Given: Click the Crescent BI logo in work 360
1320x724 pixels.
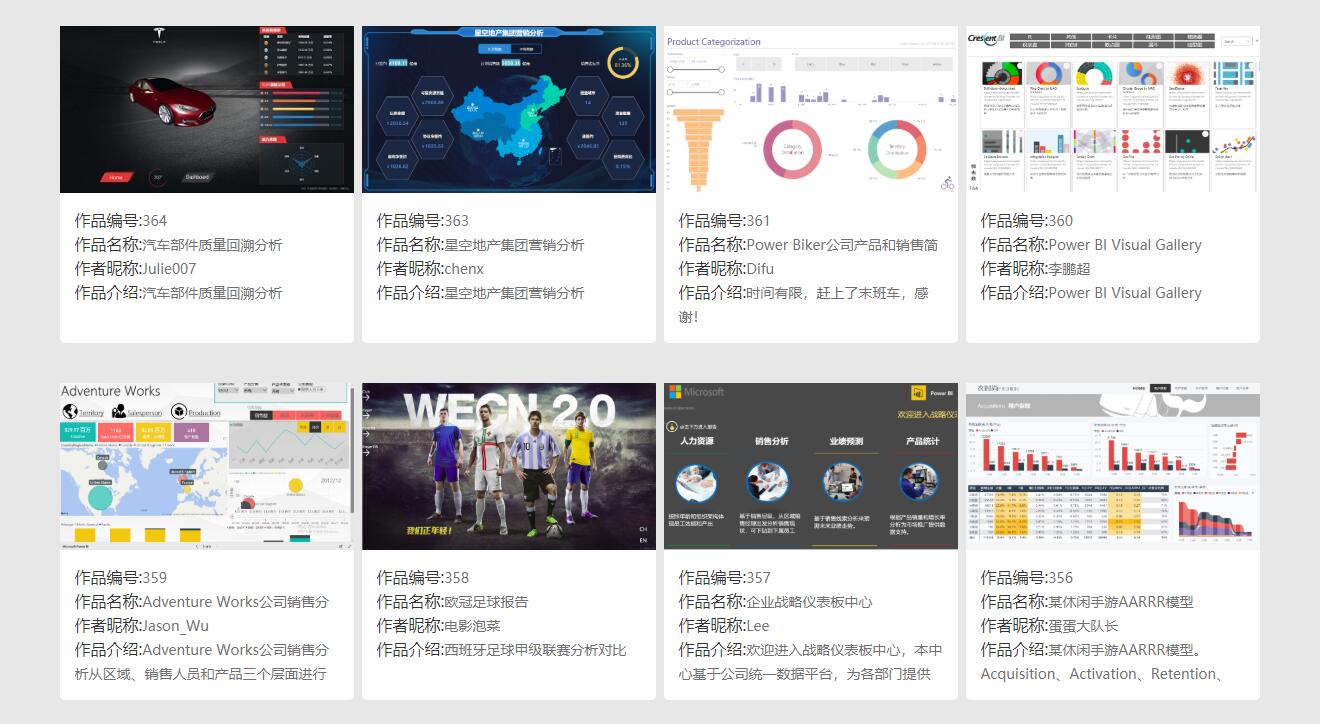Looking at the screenshot, I should [x=985, y=39].
